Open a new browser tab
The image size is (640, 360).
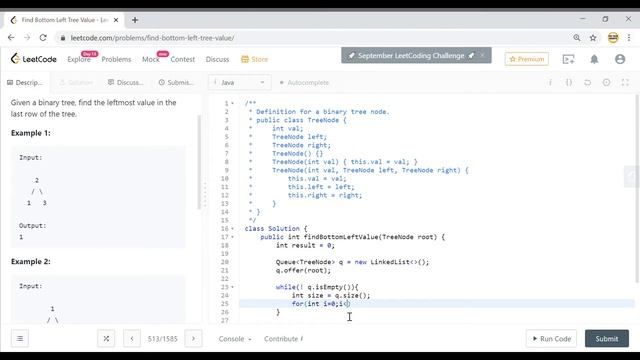(x=135, y=20)
